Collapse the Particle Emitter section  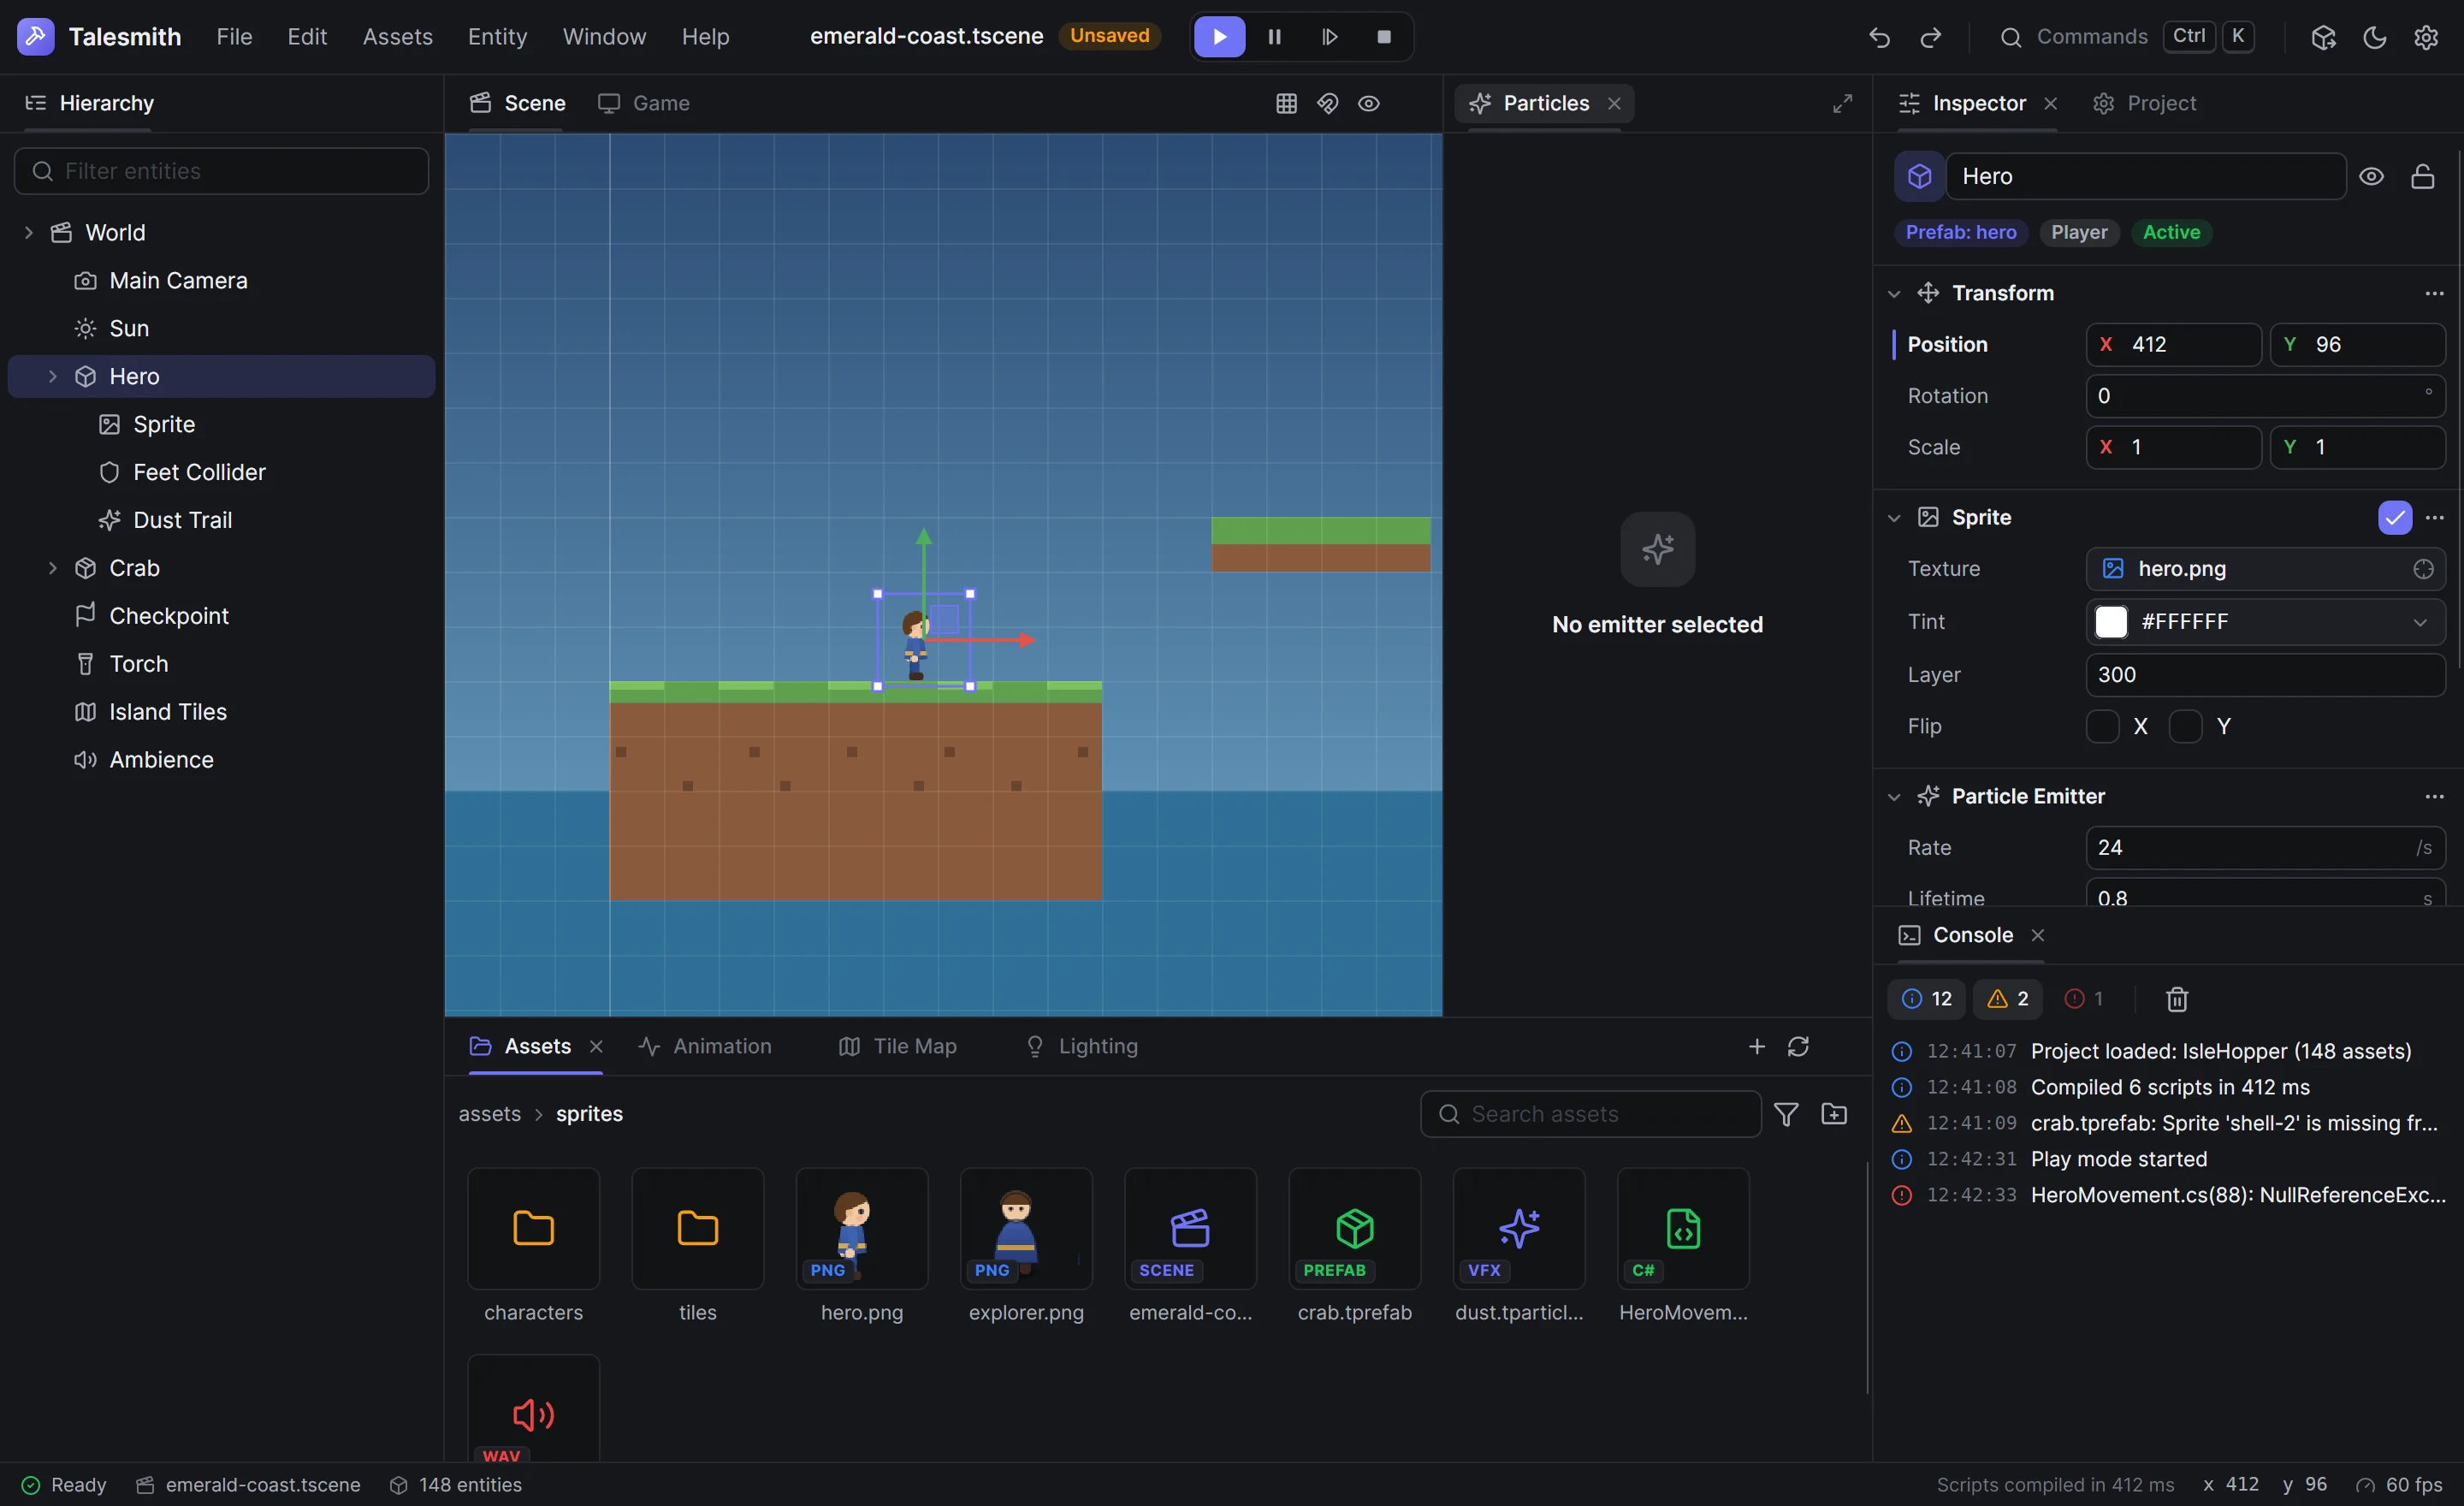[1893, 796]
